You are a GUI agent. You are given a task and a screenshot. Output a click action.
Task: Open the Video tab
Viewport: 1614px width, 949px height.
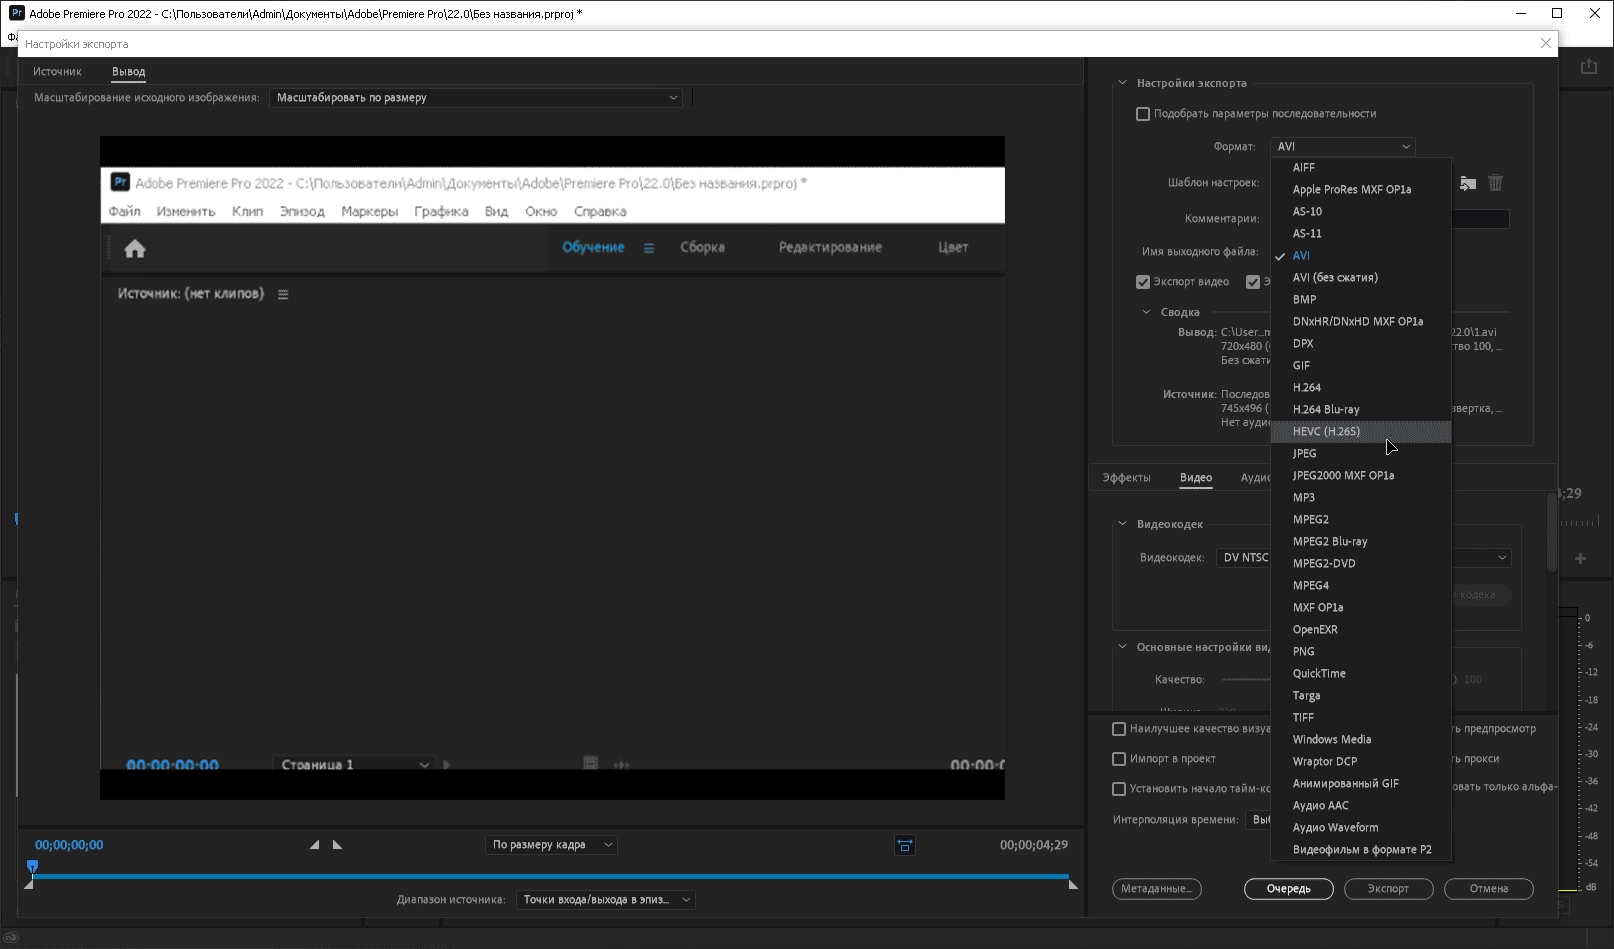[x=1196, y=478]
